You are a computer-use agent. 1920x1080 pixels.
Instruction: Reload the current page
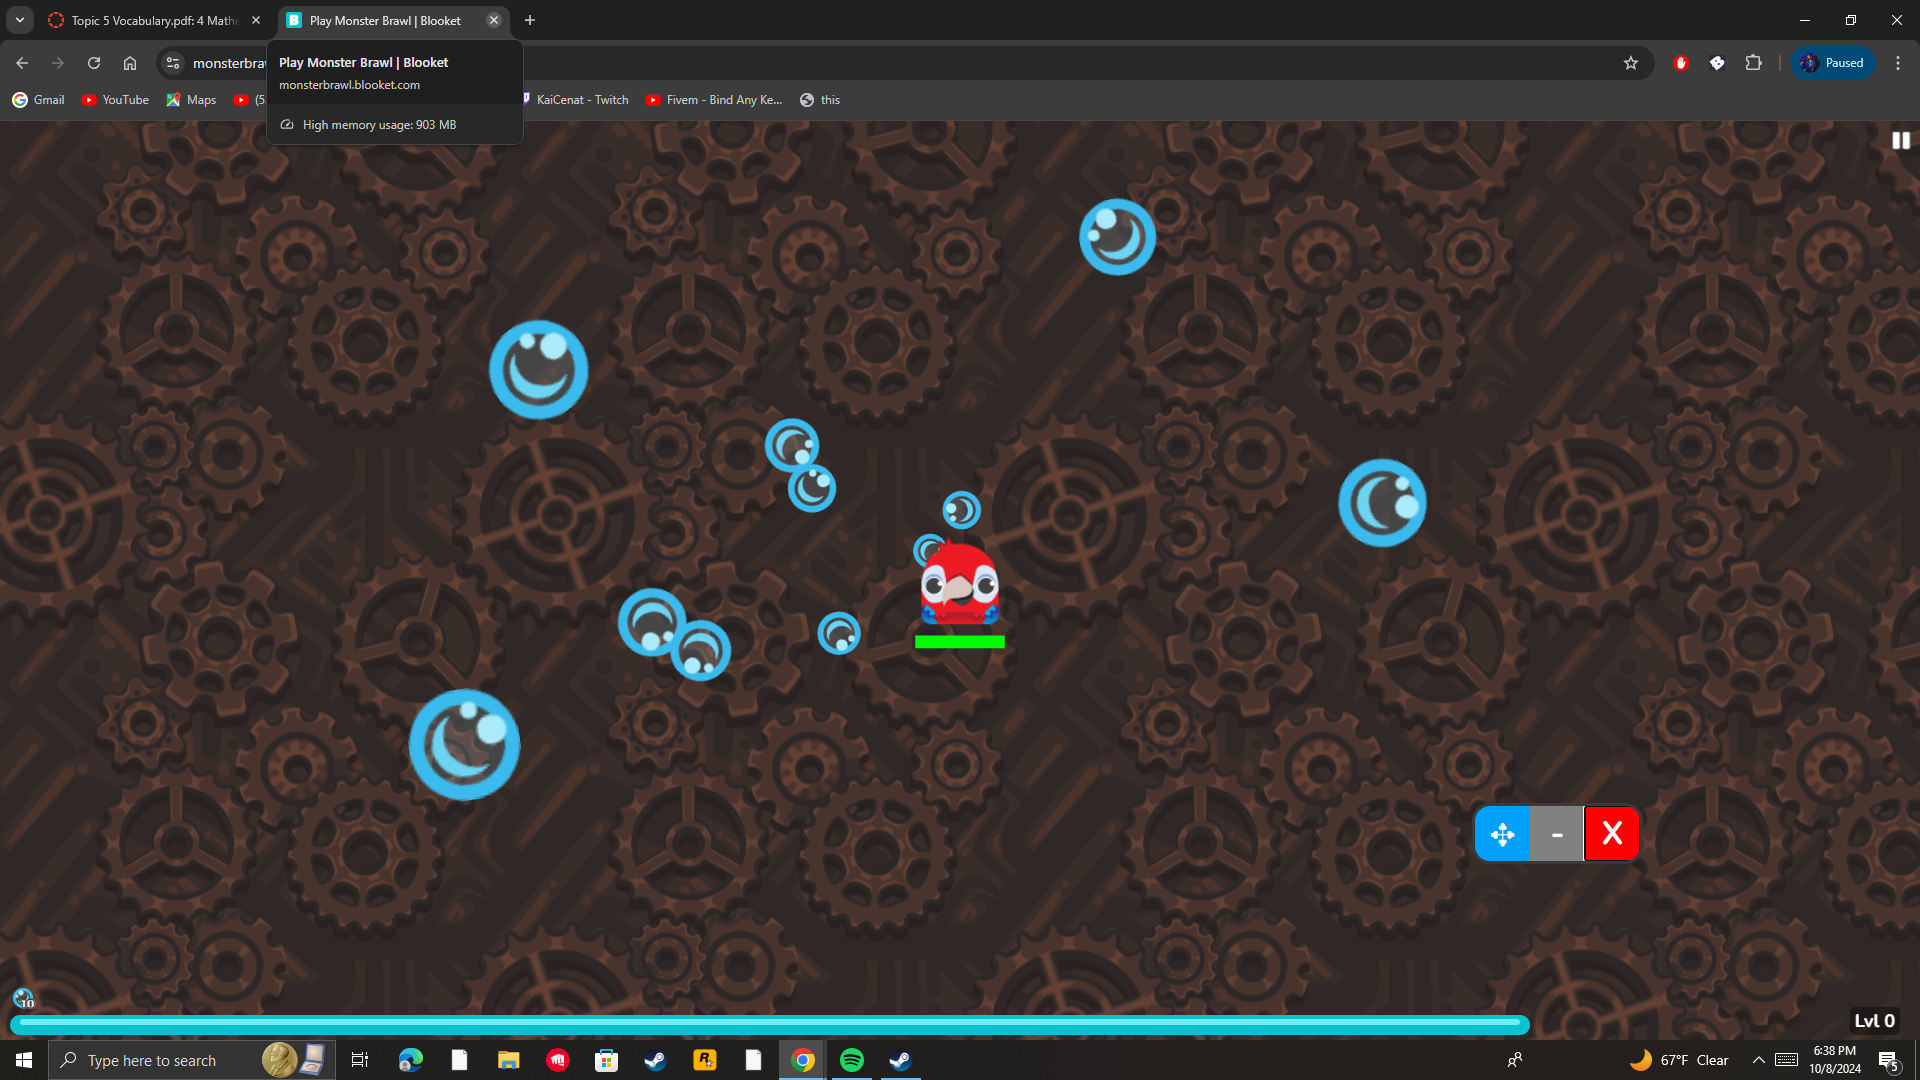pyautogui.click(x=94, y=63)
